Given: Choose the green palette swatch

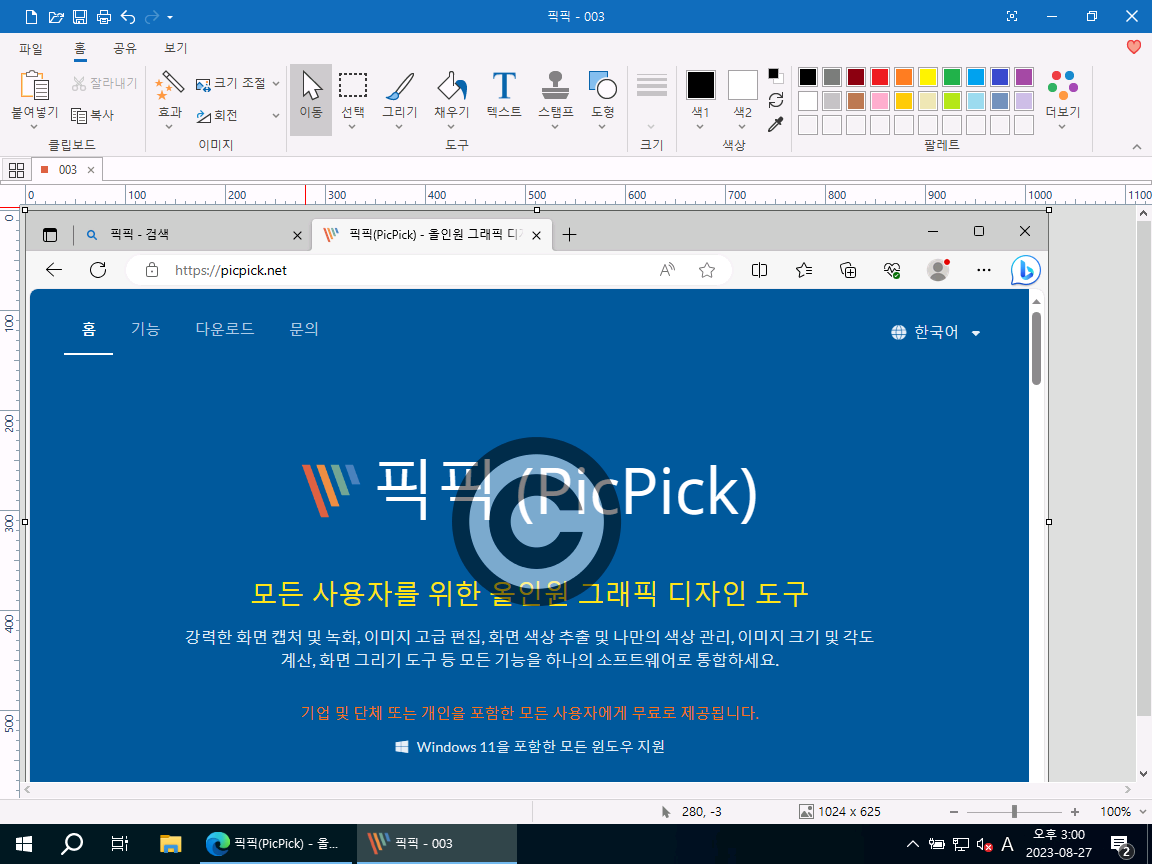Looking at the screenshot, I should pyautogui.click(x=952, y=76).
